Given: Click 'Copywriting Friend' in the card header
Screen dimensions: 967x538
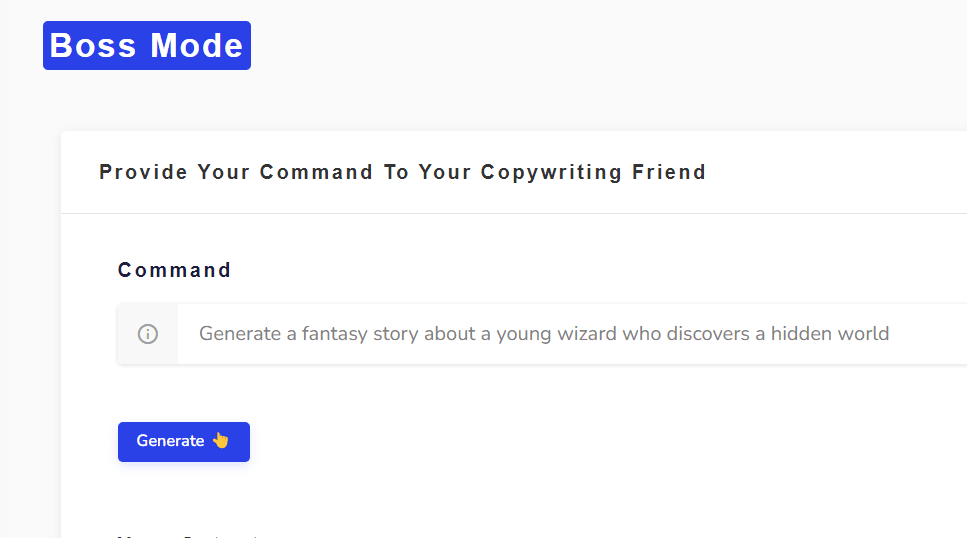Looking at the screenshot, I should point(593,172).
